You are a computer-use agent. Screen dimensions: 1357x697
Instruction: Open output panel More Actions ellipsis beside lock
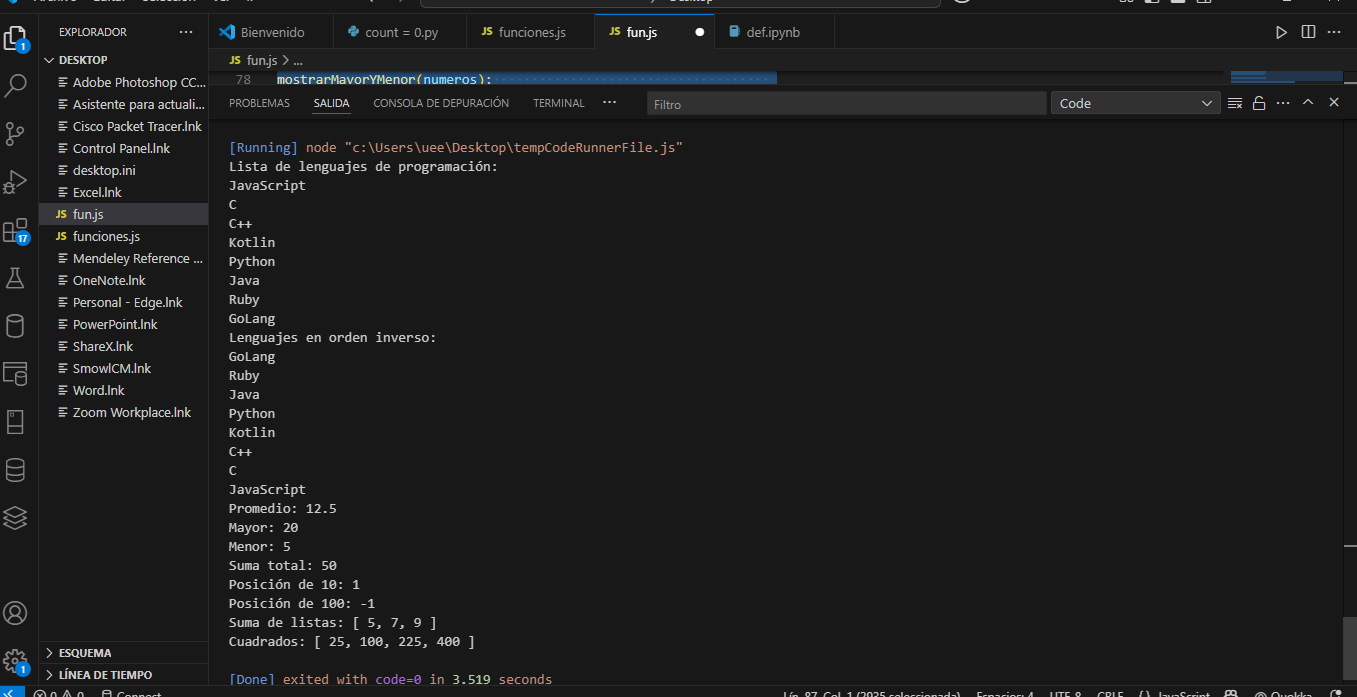click(x=1283, y=103)
